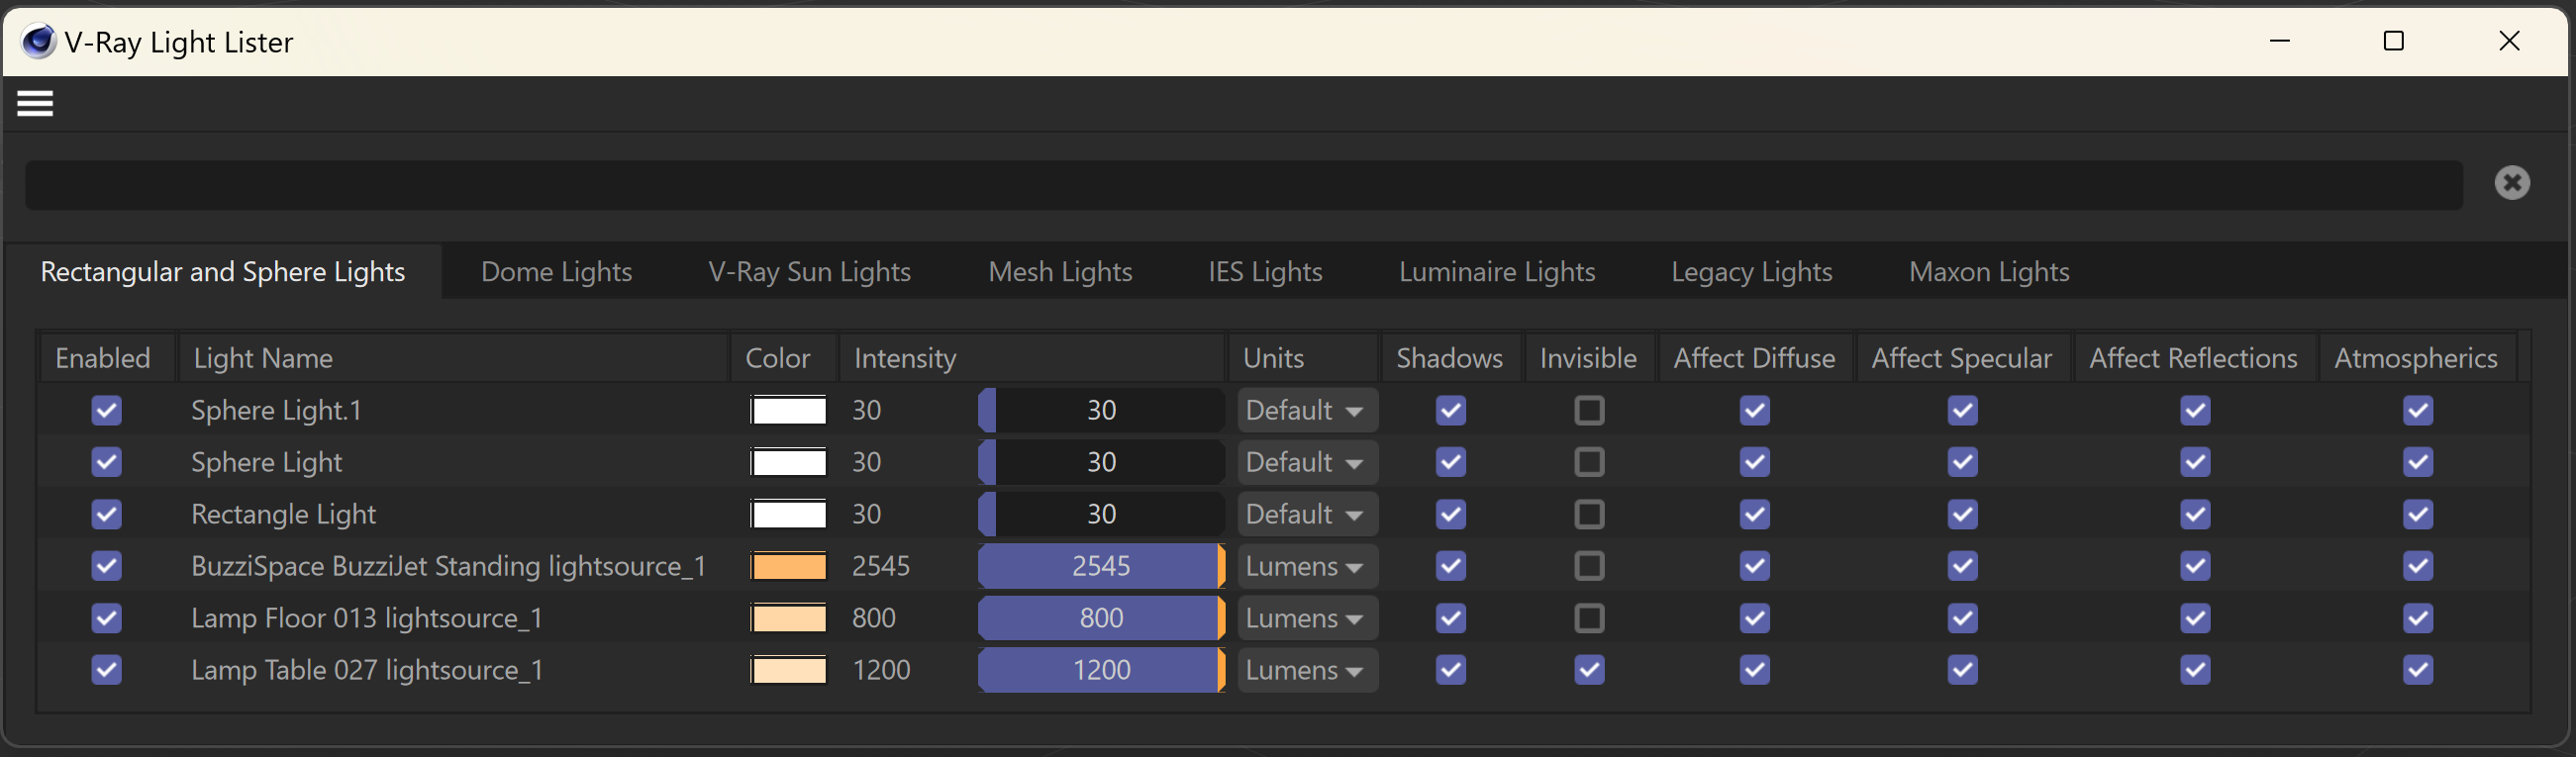Open color swatch of Lamp Table 027
This screenshot has width=2576, height=757.
(789, 670)
